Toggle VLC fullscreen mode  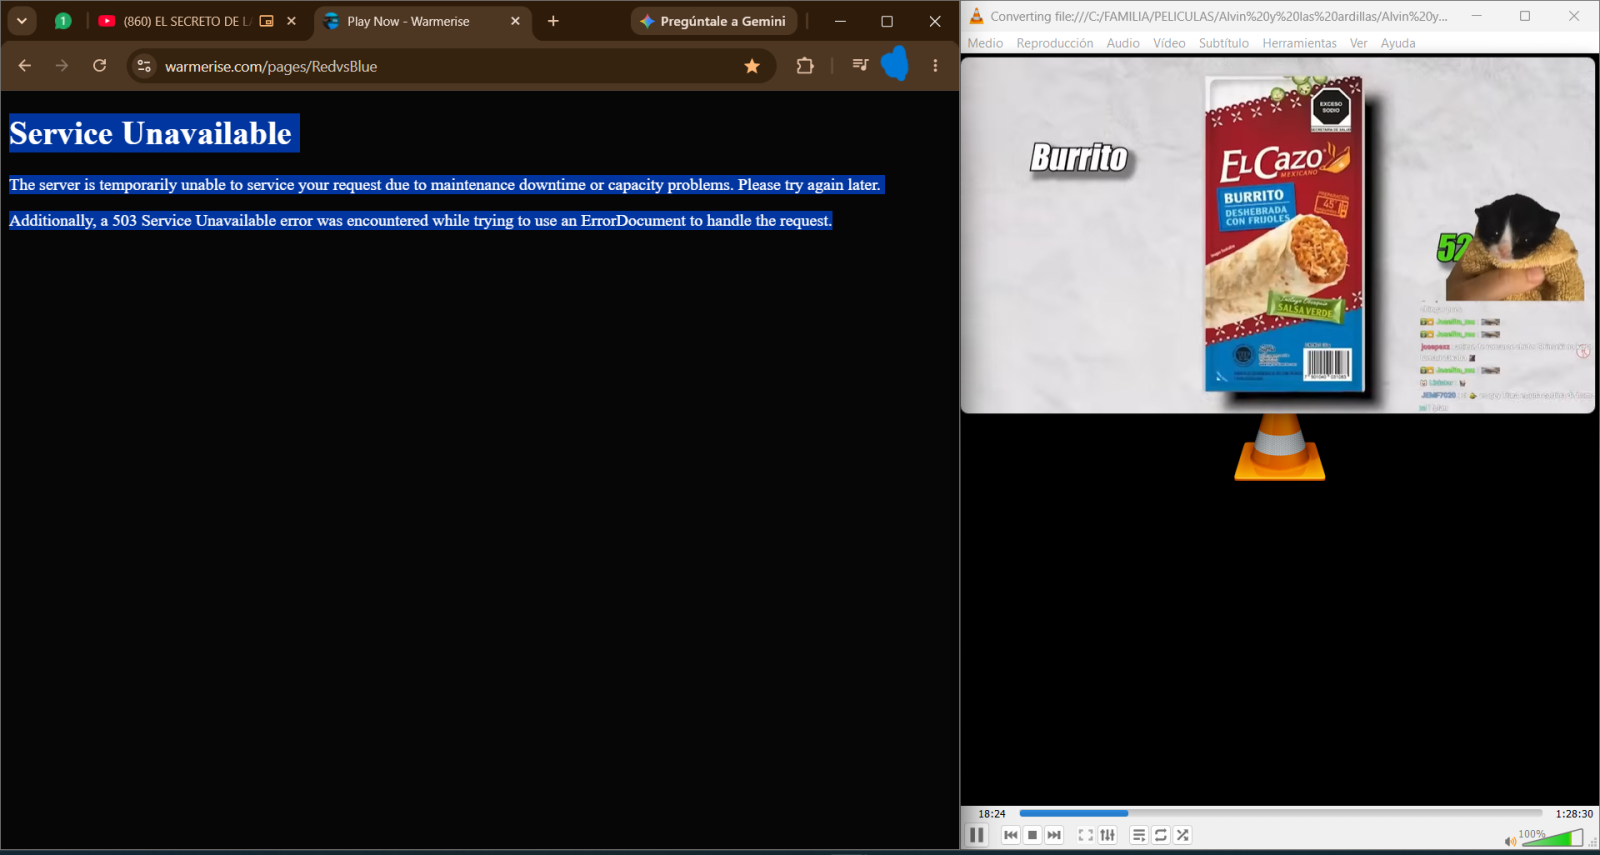1085,835
